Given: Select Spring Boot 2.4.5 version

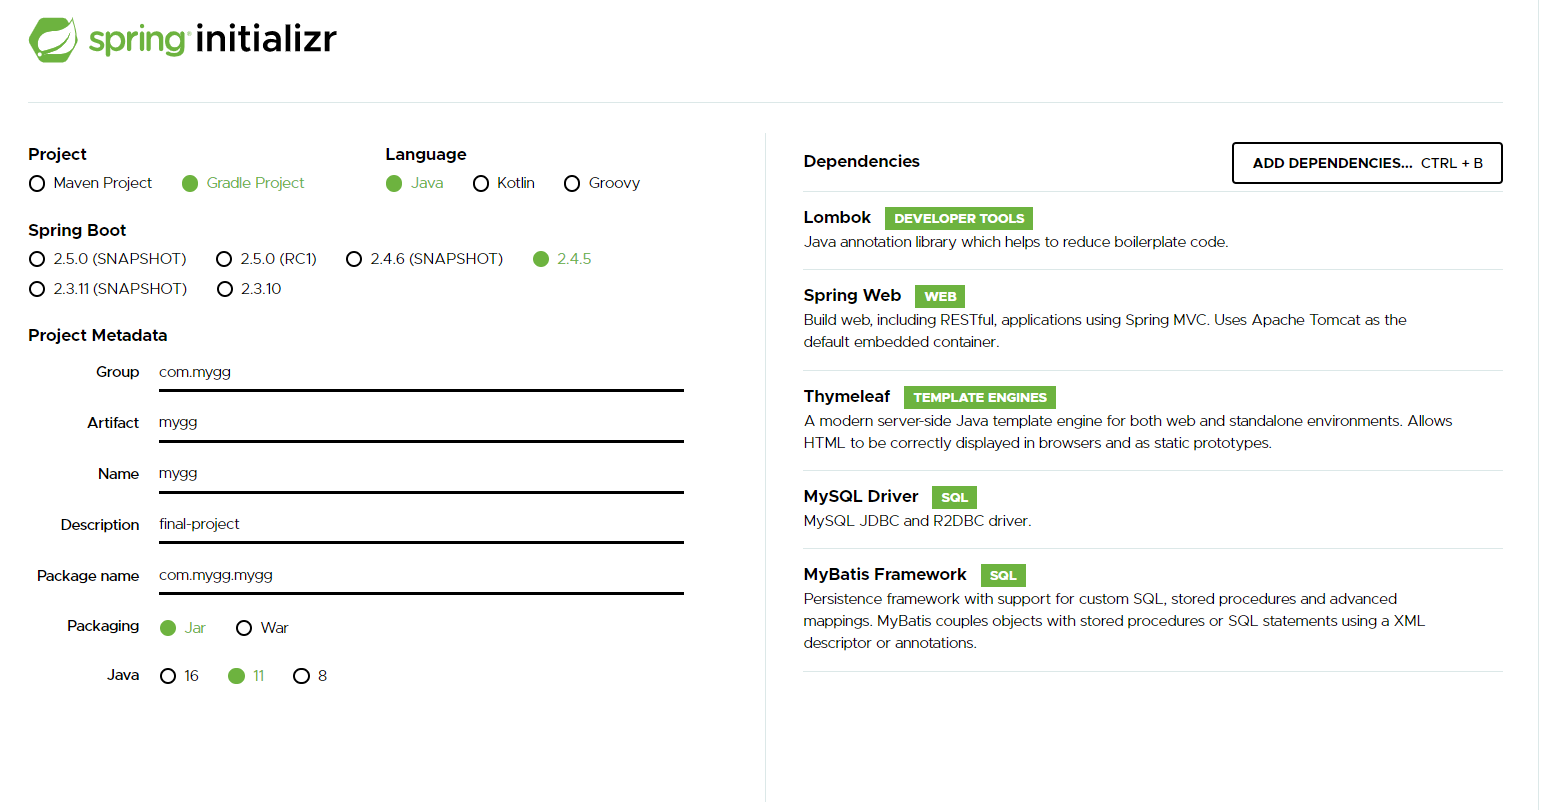Looking at the screenshot, I should tap(562, 259).
